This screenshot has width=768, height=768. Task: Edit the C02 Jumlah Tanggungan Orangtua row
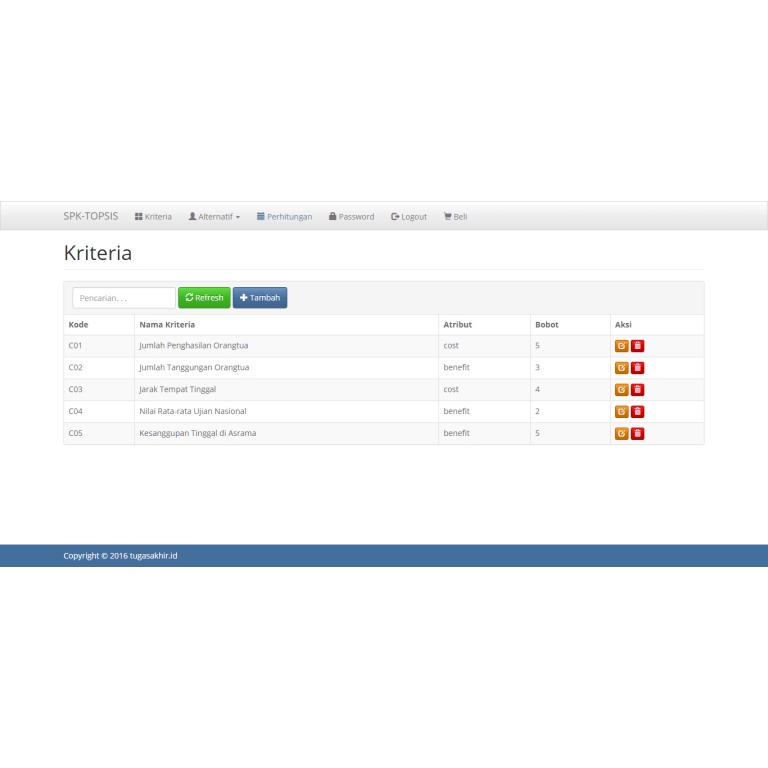(x=622, y=368)
